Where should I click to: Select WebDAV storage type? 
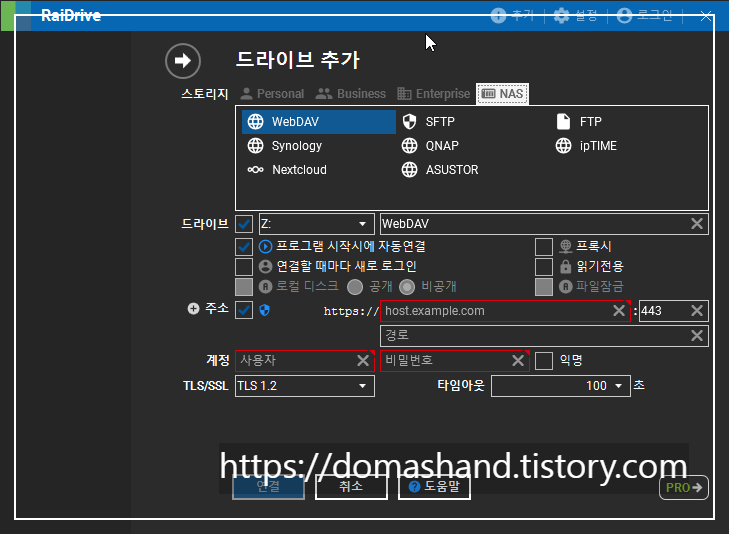tap(318, 122)
